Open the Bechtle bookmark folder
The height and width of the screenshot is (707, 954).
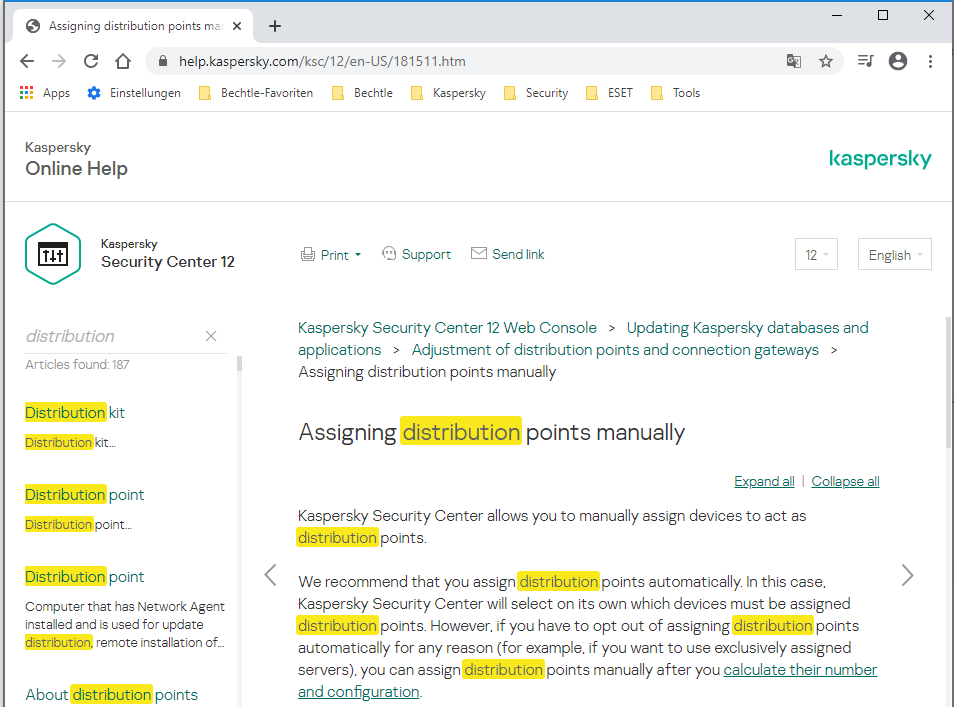point(362,93)
